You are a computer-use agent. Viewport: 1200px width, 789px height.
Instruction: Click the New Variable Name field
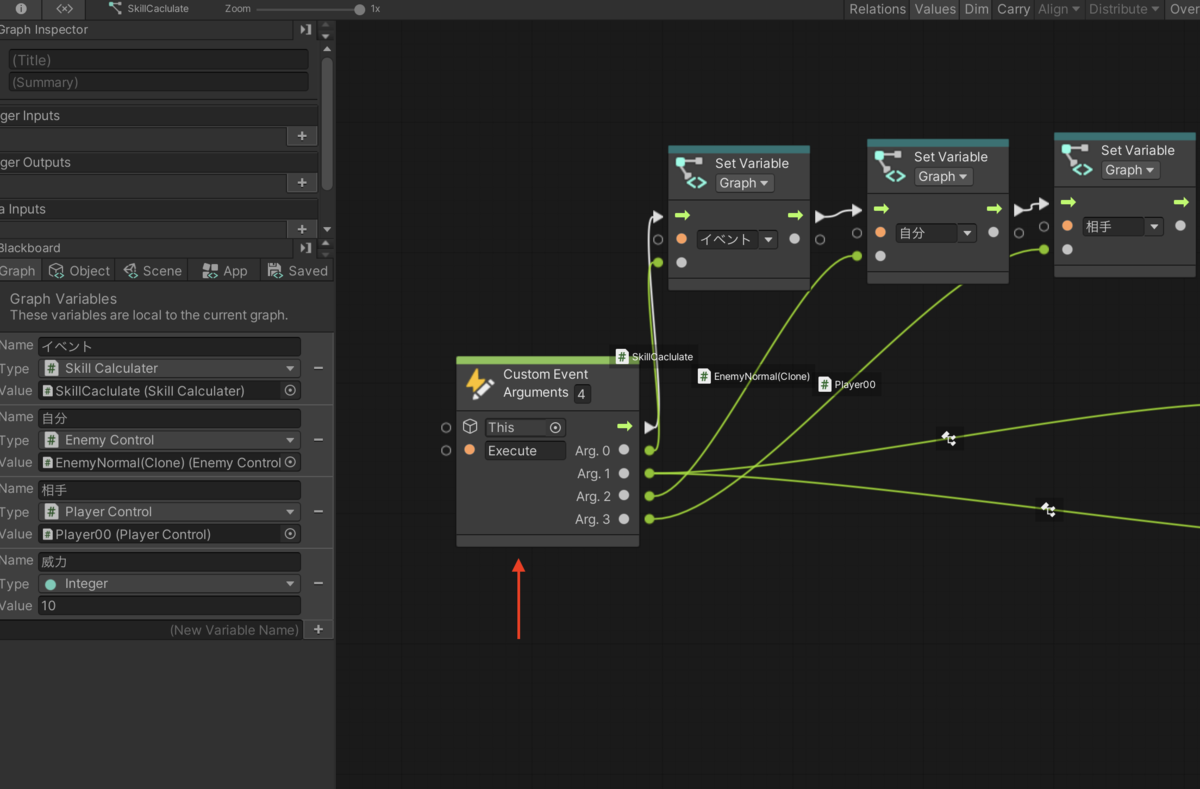coord(152,630)
